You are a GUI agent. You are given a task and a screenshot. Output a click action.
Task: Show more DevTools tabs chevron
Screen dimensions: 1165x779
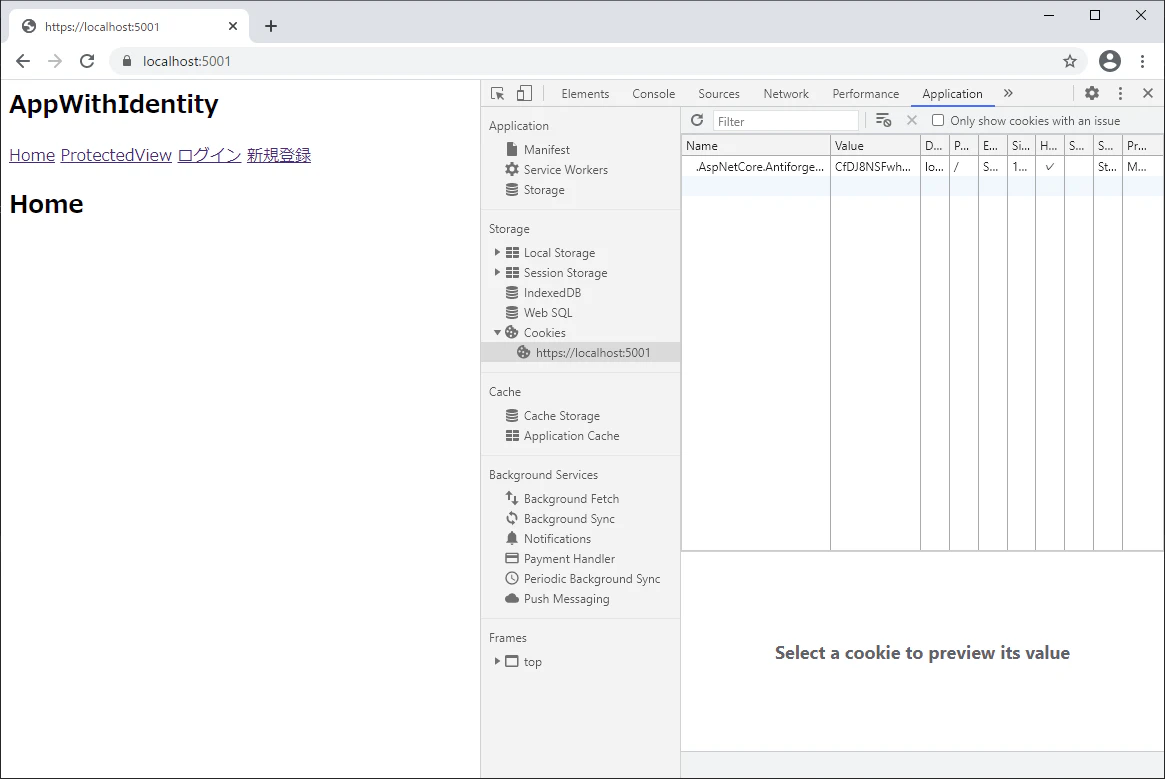(x=1008, y=93)
